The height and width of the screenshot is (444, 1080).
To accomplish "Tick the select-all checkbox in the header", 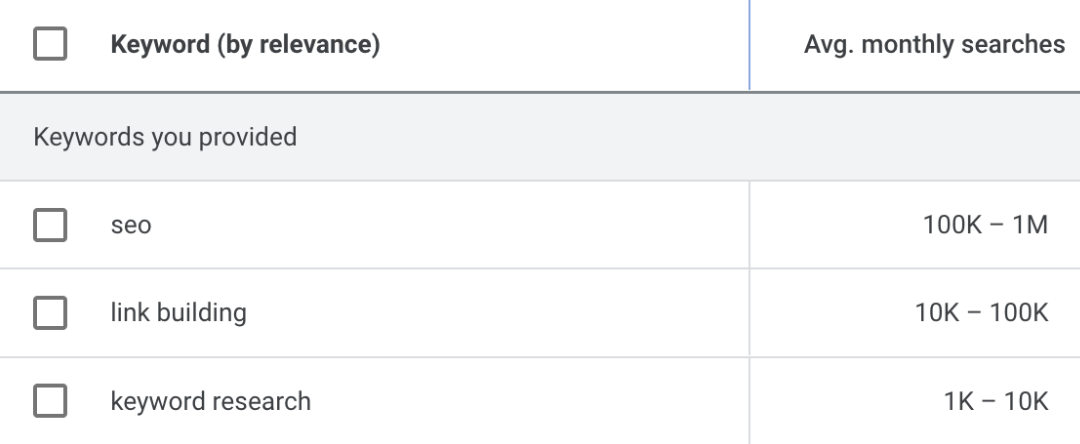I will point(50,45).
